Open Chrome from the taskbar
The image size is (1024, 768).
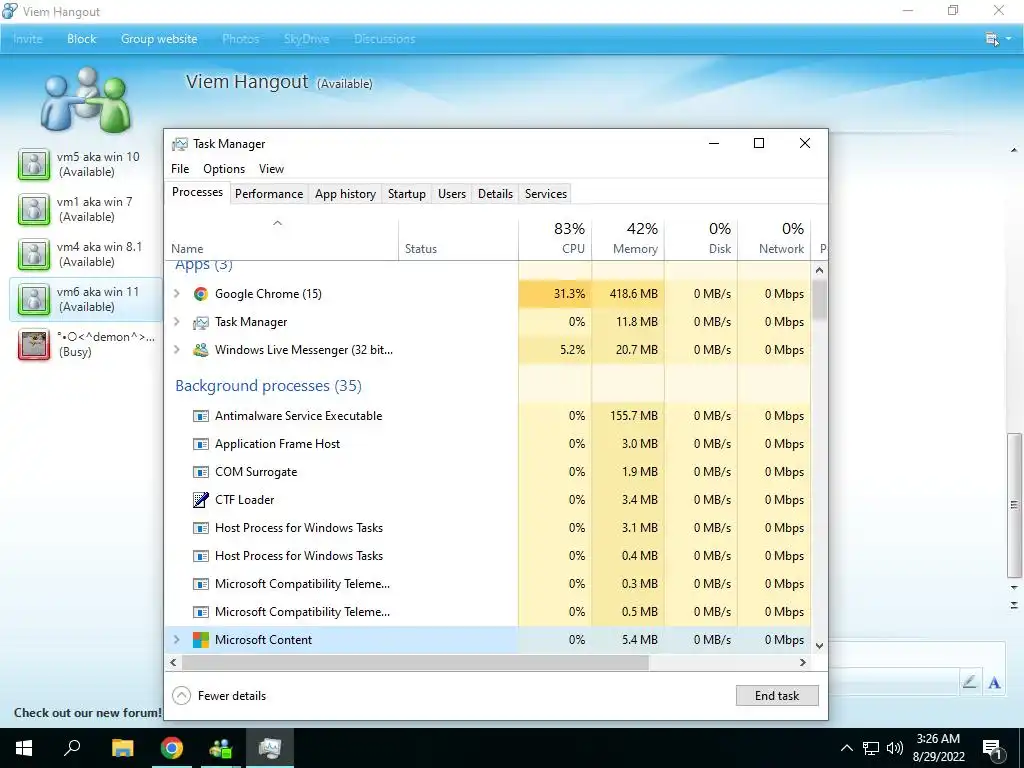pos(172,748)
